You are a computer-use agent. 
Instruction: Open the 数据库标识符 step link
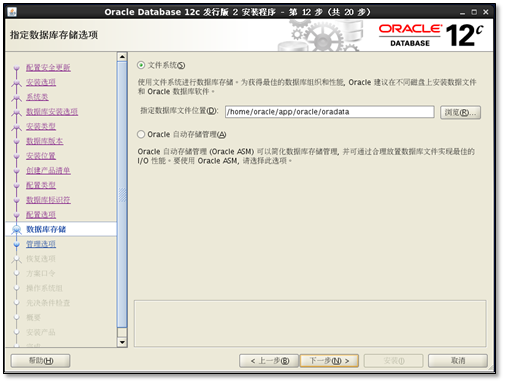pos(48,200)
